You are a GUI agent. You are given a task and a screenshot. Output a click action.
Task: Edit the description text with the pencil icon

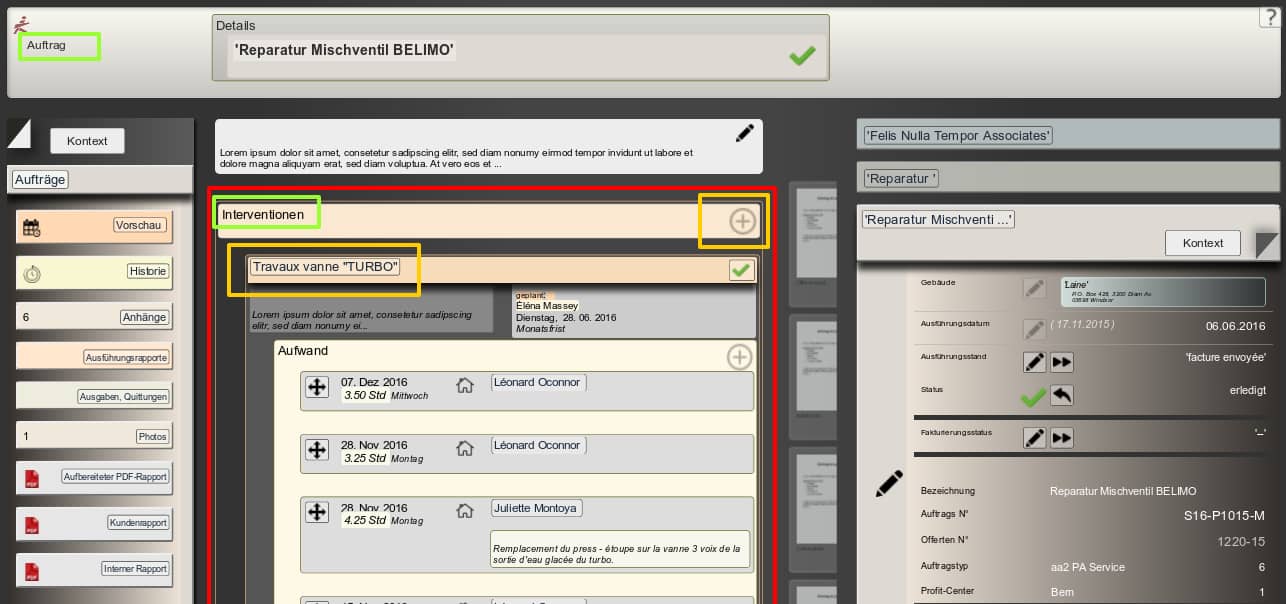[744, 133]
